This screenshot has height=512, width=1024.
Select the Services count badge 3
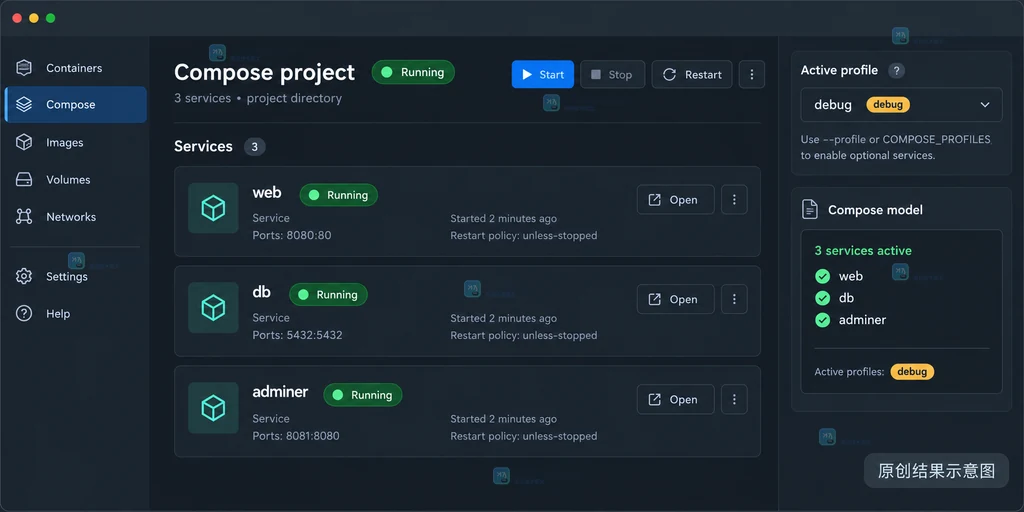(255, 147)
